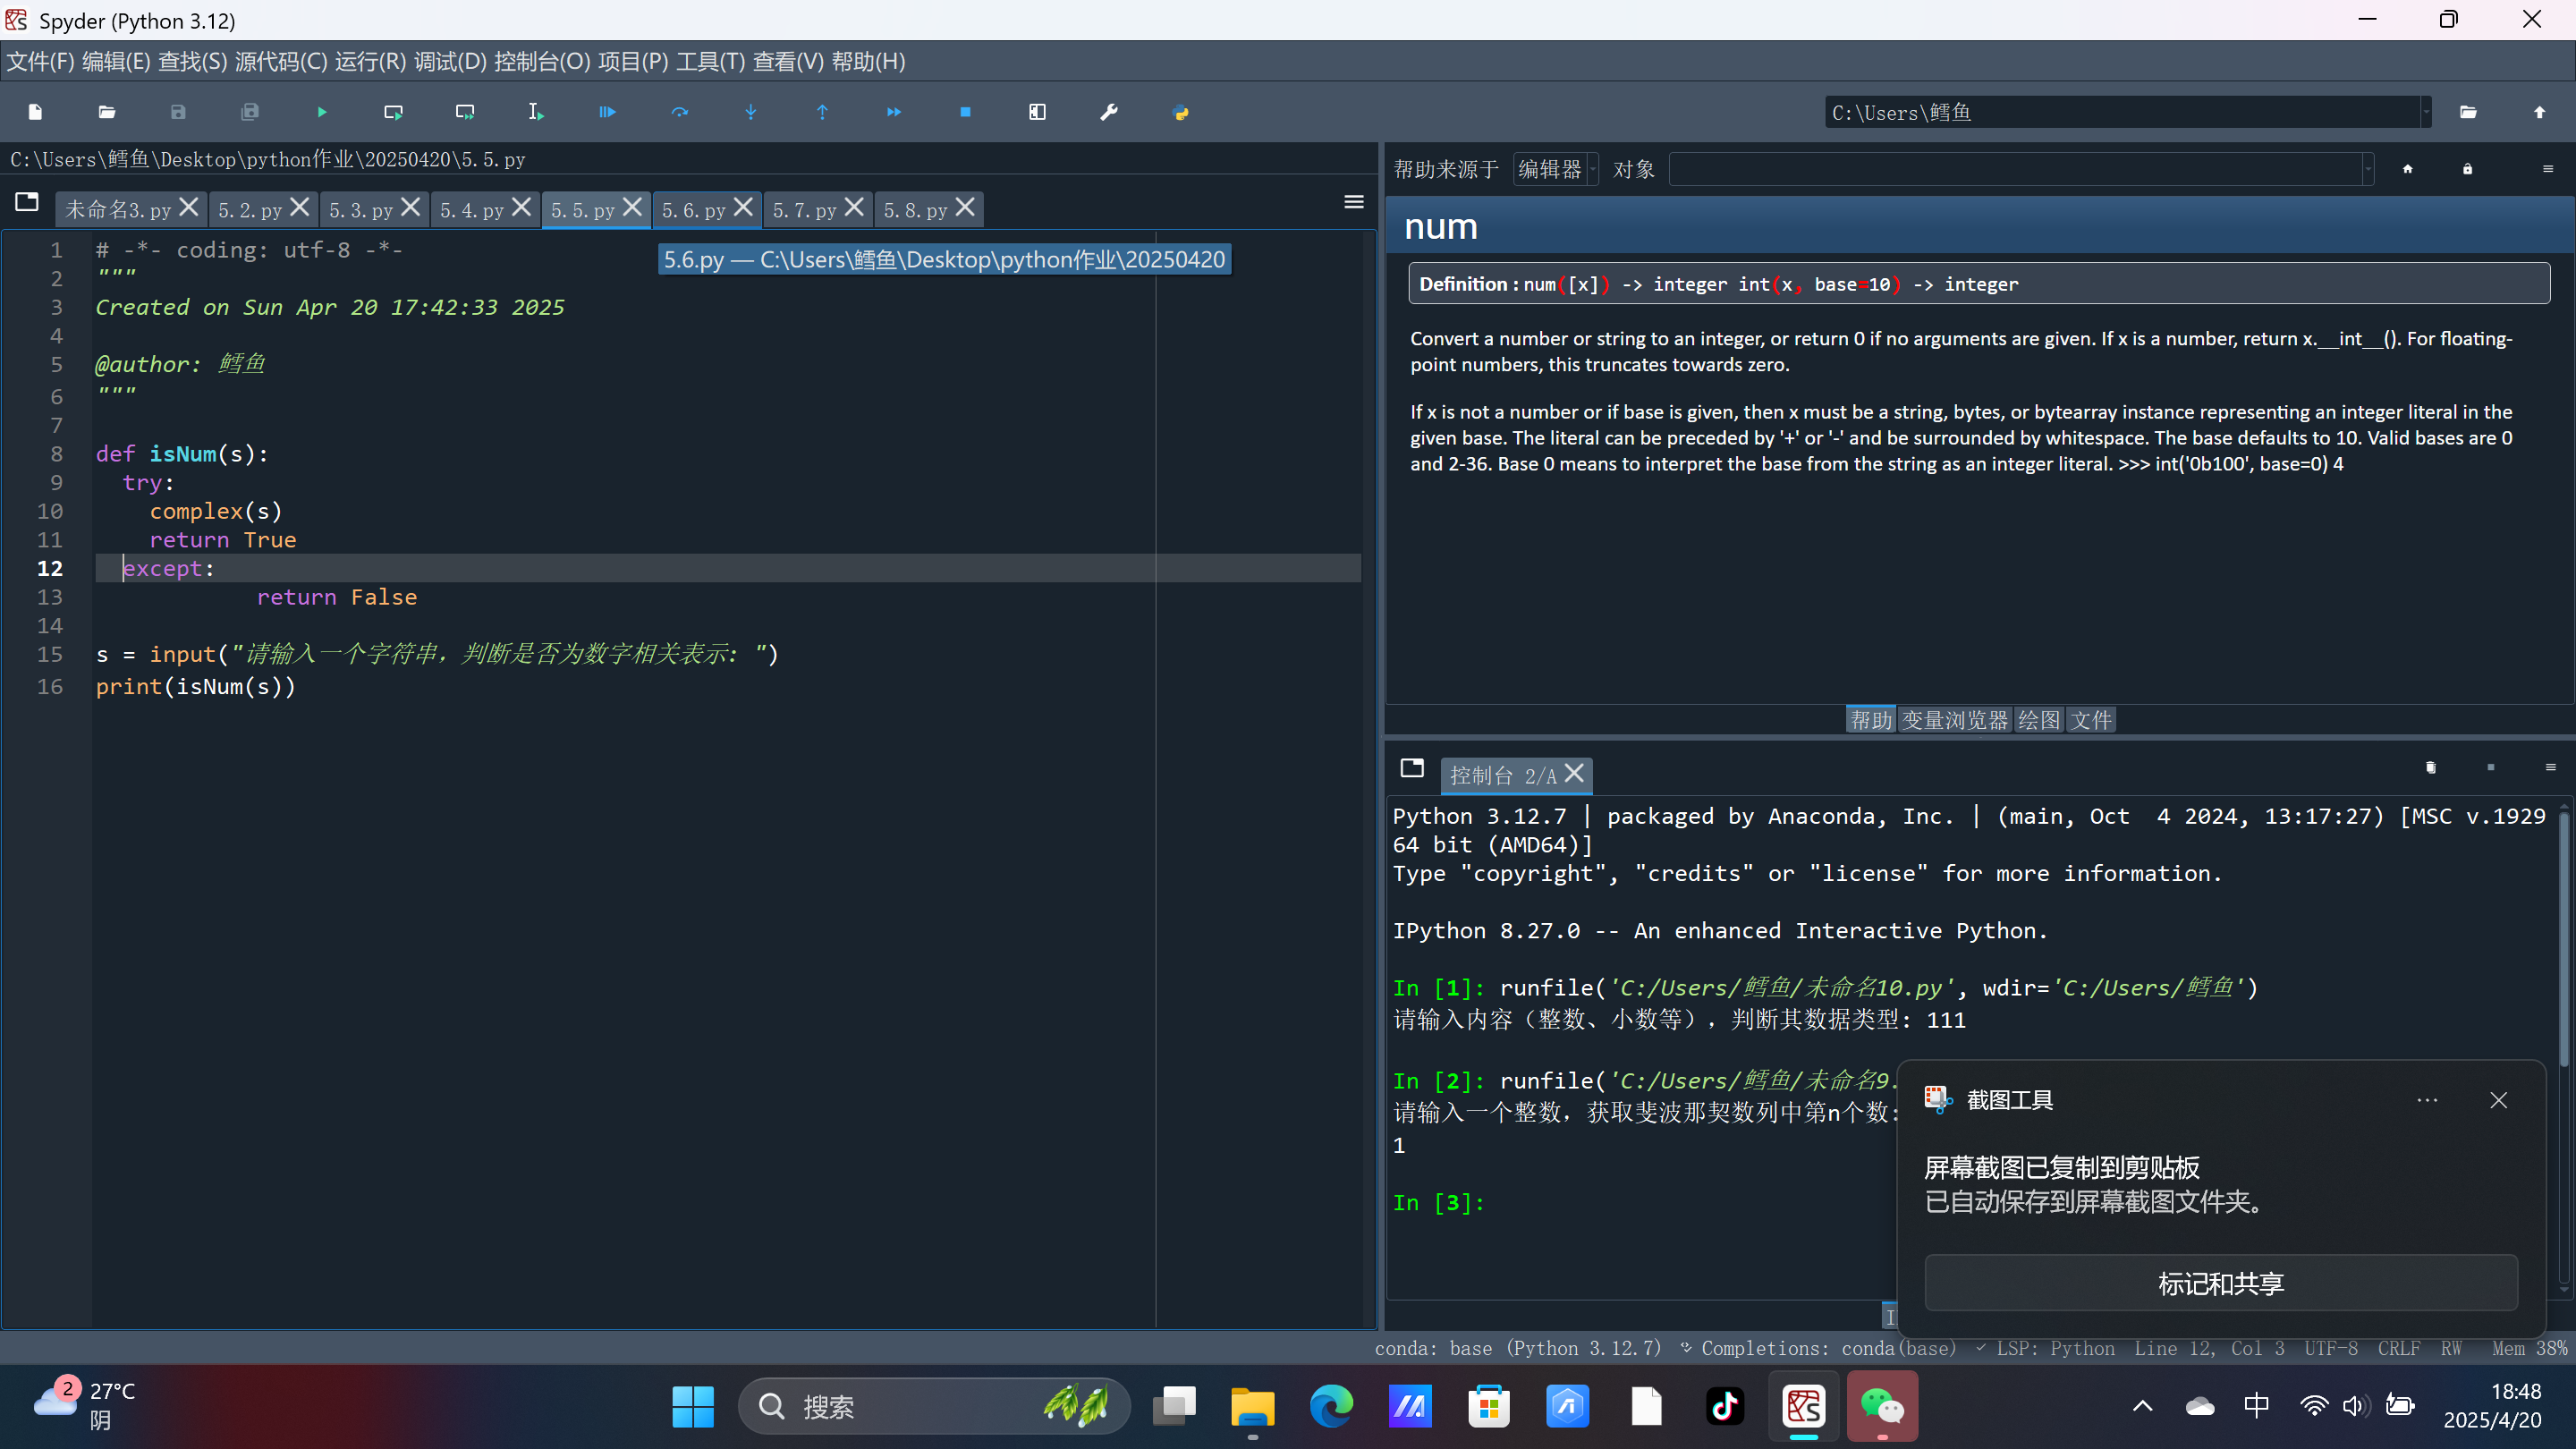2576x1449 pixels.
Task: Click the Stop debugging square icon
Action: click(965, 112)
